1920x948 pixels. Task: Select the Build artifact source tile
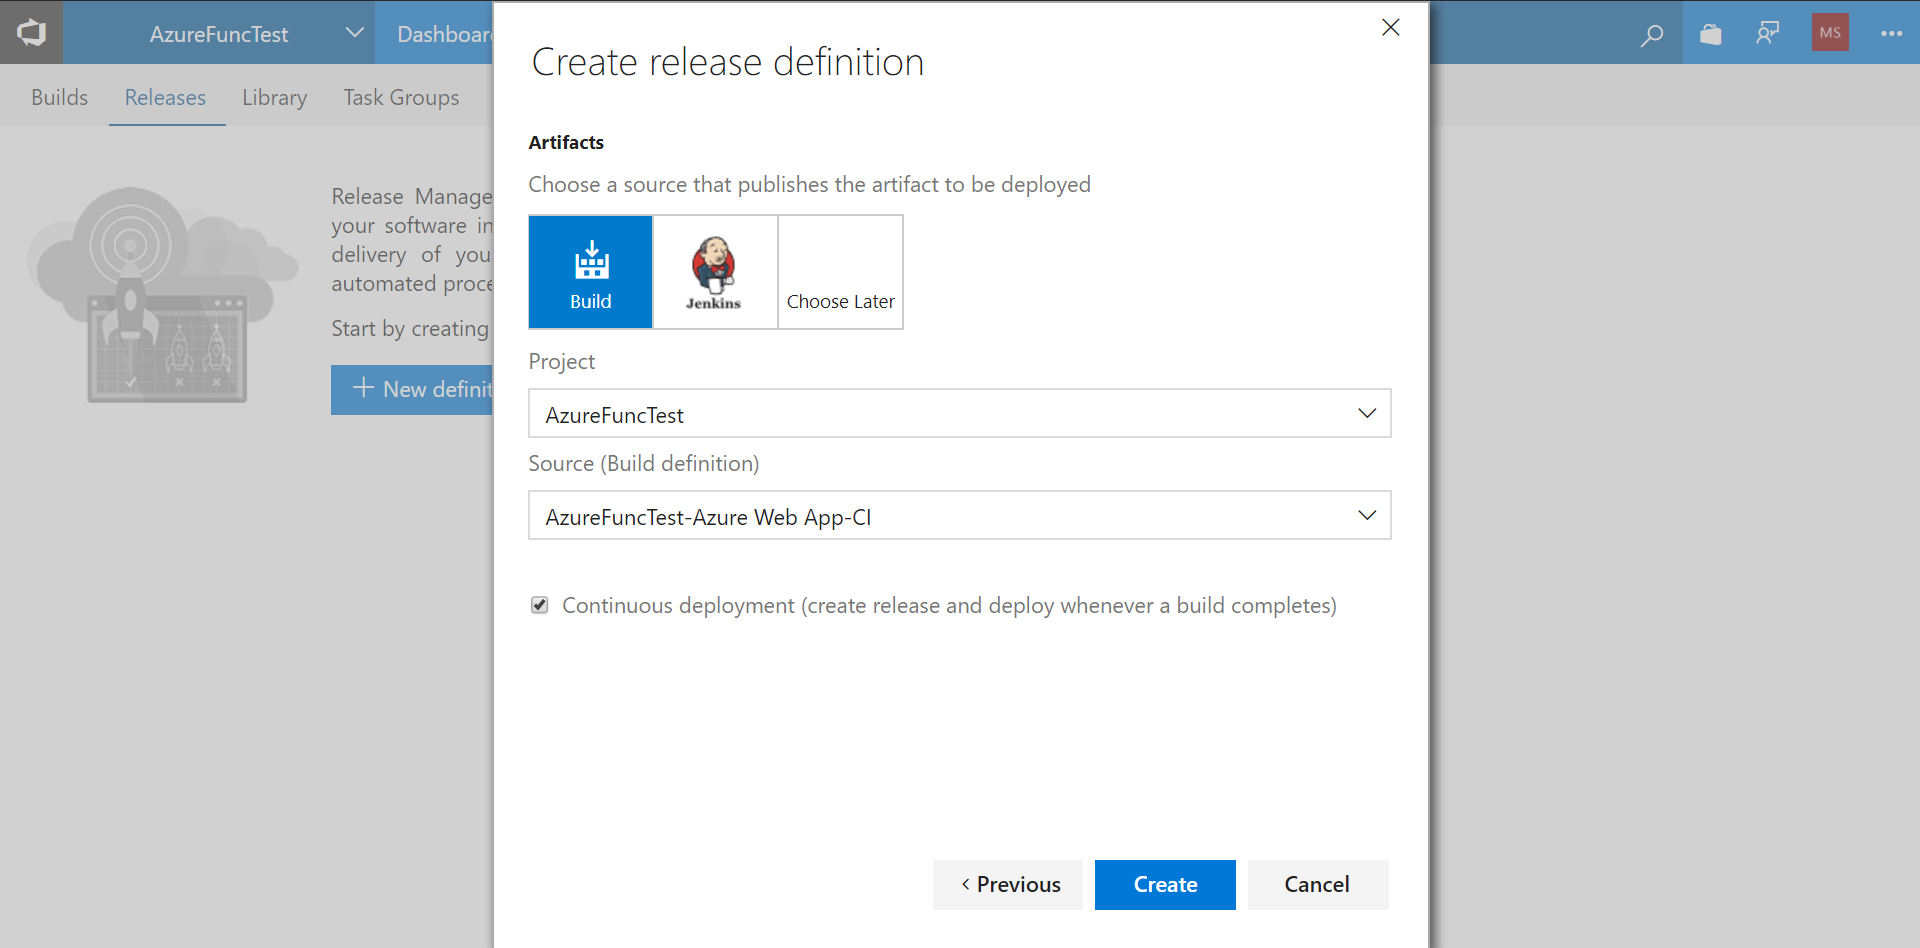click(x=591, y=272)
